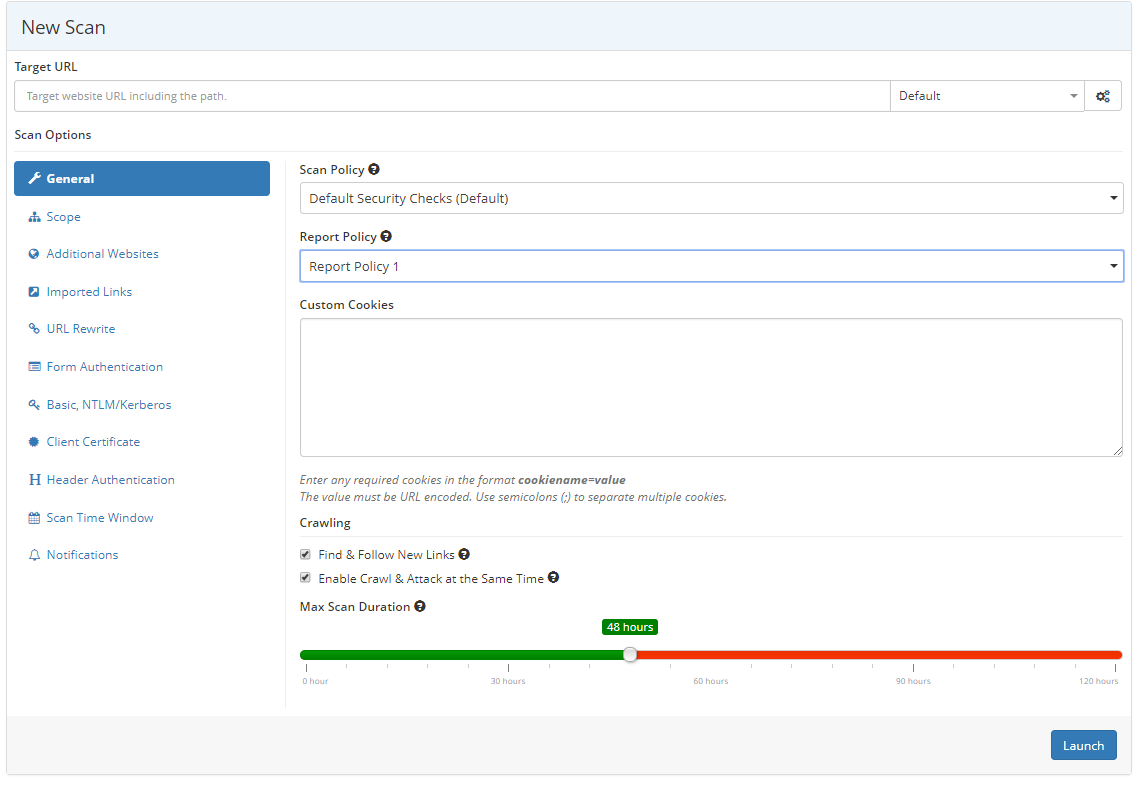The width and height of the screenshot is (1140, 798).
Task: Click the help icon beside Scan Policy
Action: [x=373, y=168]
